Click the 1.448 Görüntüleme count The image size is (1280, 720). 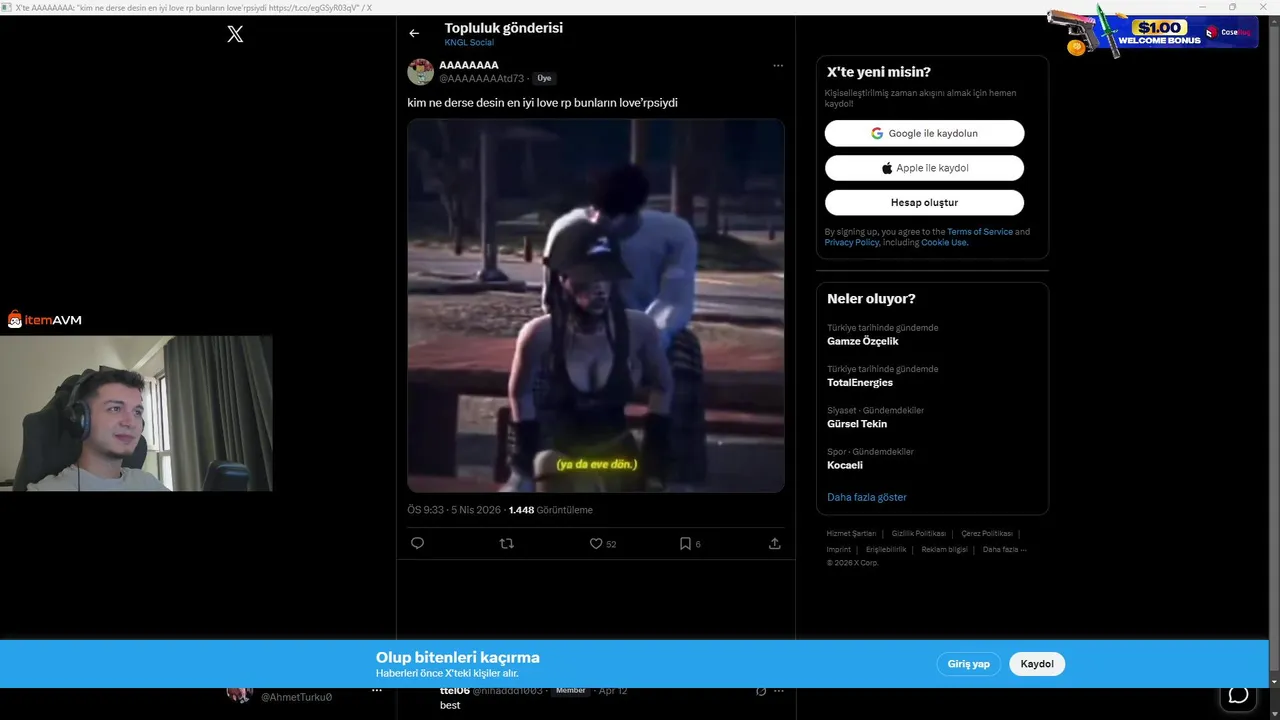pos(551,510)
